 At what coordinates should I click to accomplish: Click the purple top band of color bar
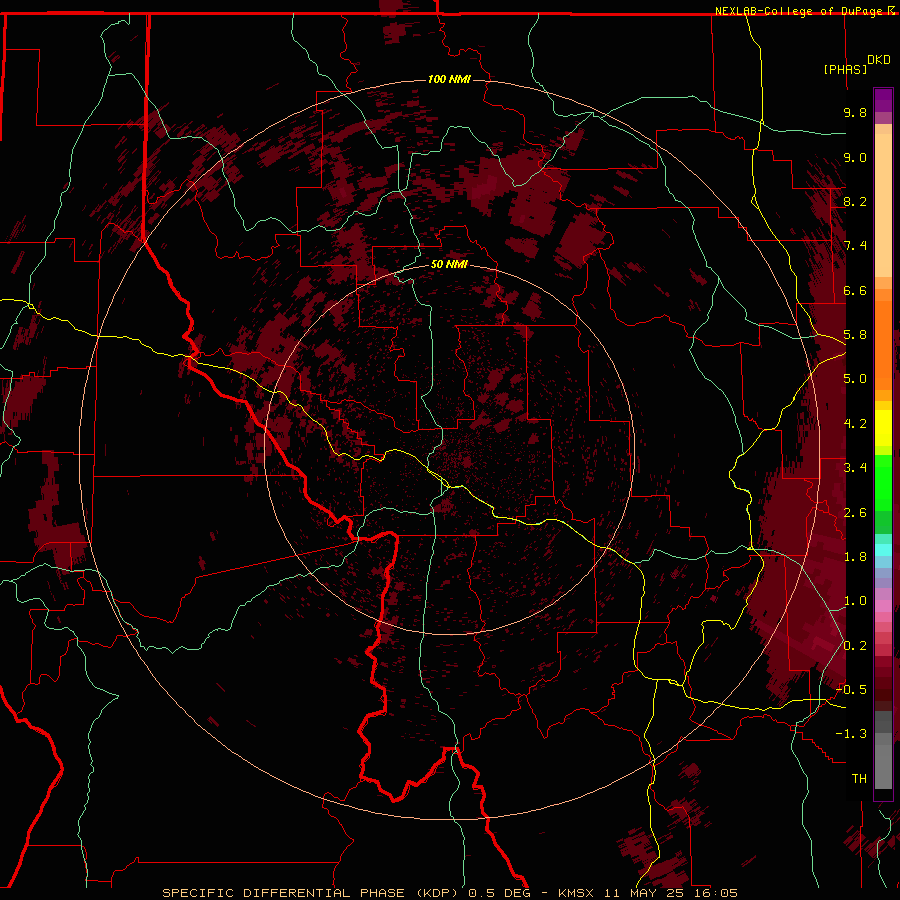coord(883,100)
